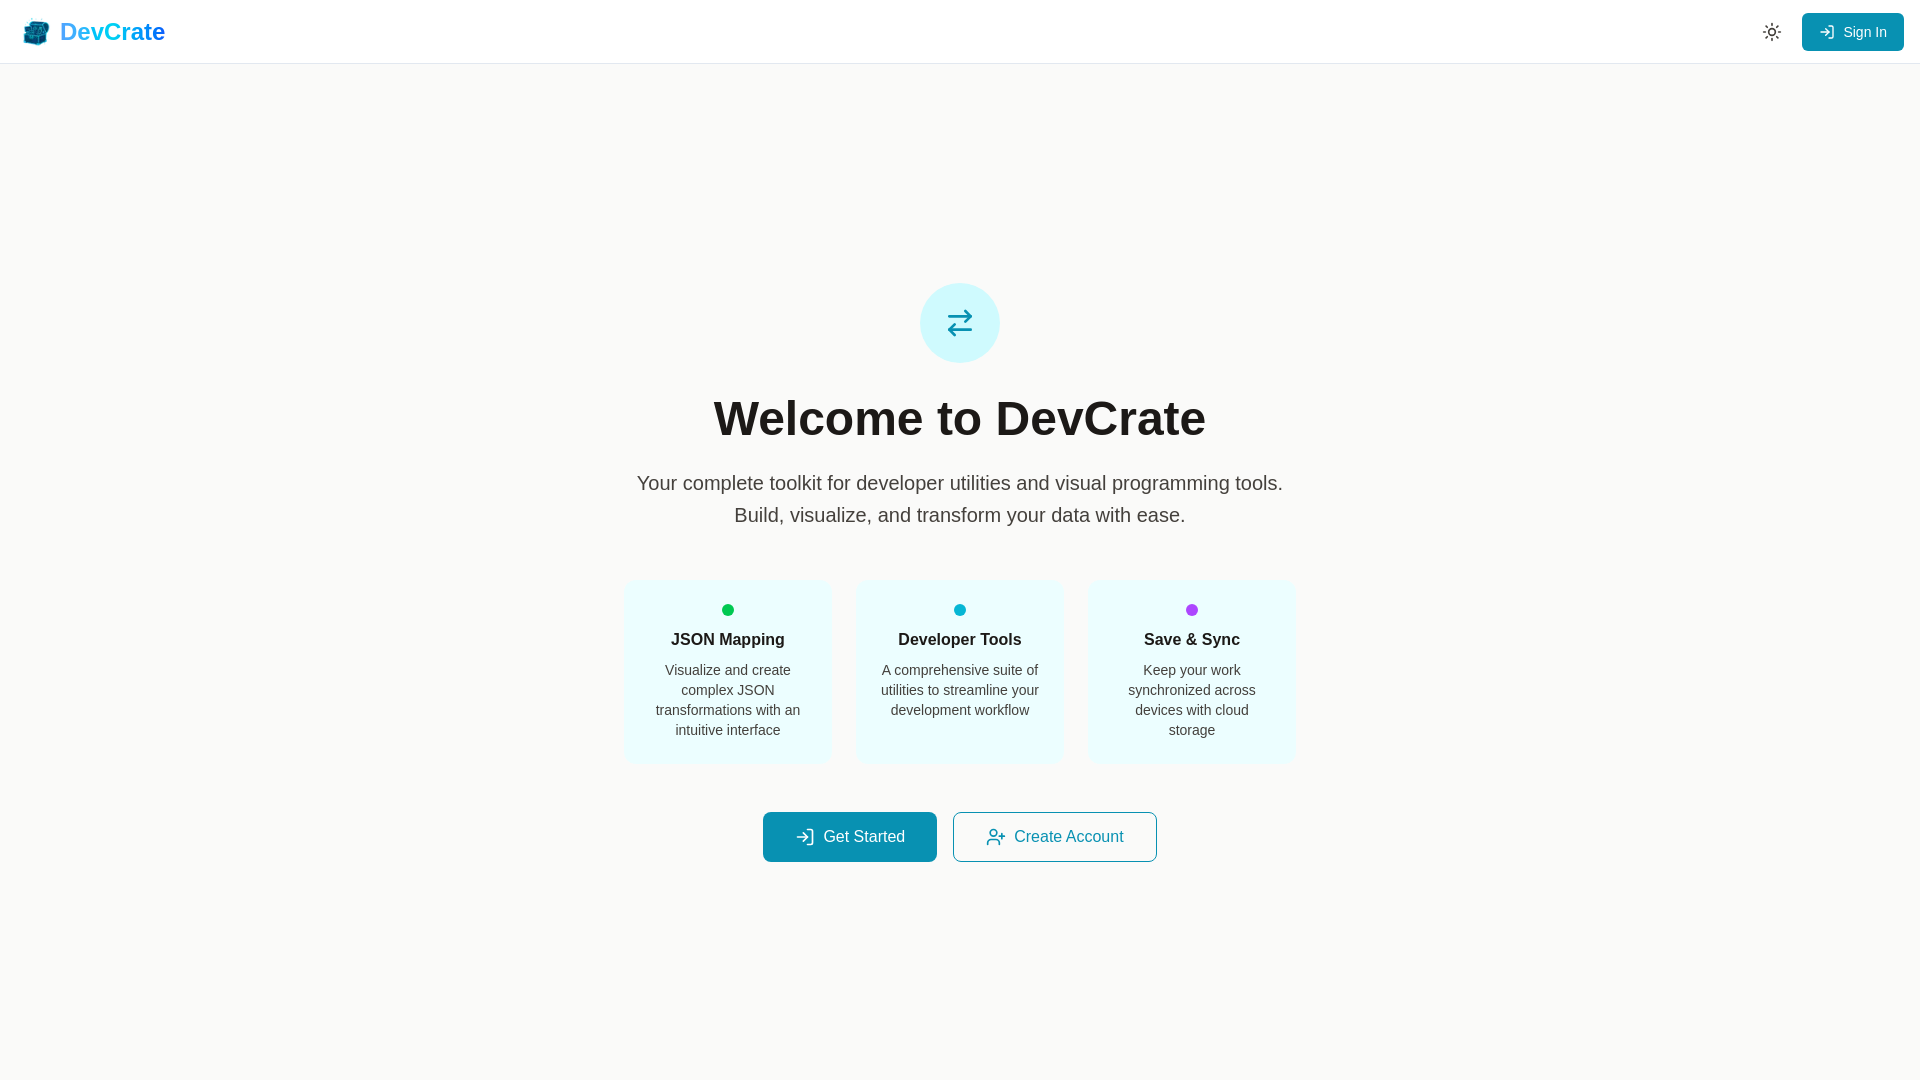Click the Sign In button

tap(1853, 32)
